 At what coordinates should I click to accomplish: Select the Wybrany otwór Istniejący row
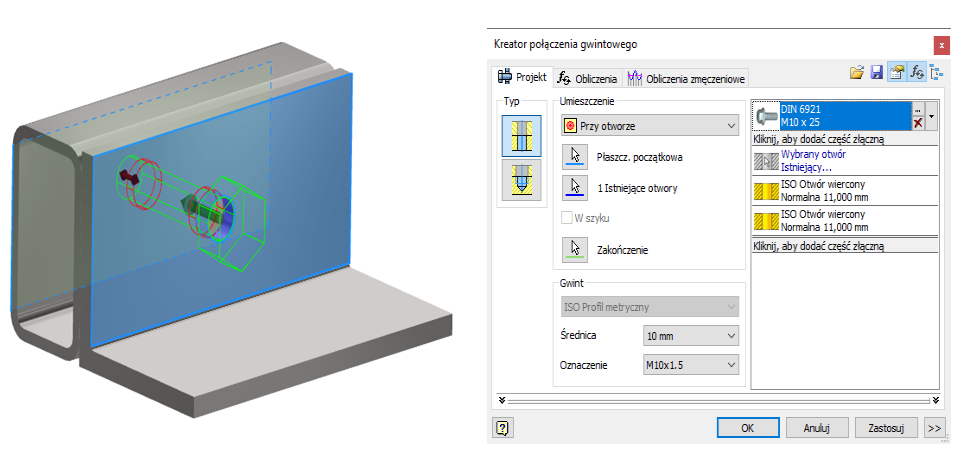pyautogui.click(x=845, y=161)
